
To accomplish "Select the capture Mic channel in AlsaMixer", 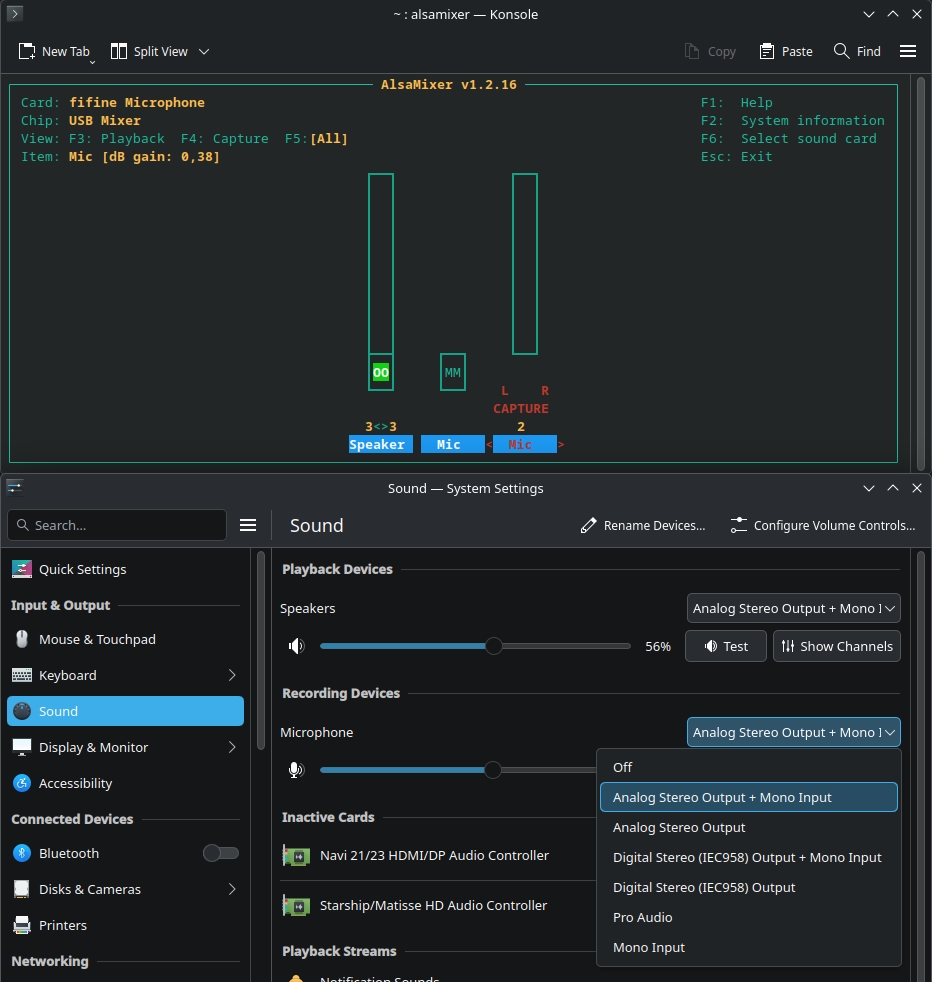I will click(x=524, y=444).
